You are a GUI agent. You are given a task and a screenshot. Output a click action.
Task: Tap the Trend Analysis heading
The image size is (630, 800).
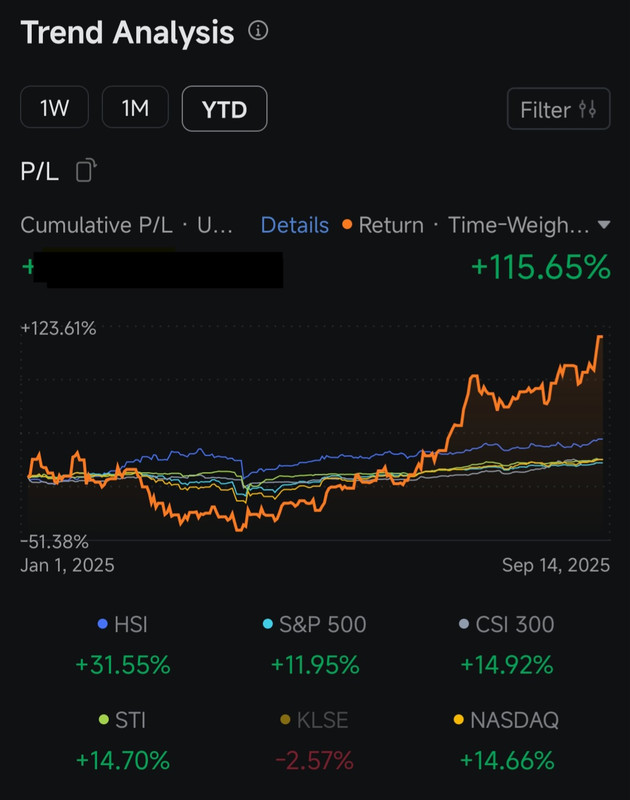pyautogui.click(x=127, y=33)
